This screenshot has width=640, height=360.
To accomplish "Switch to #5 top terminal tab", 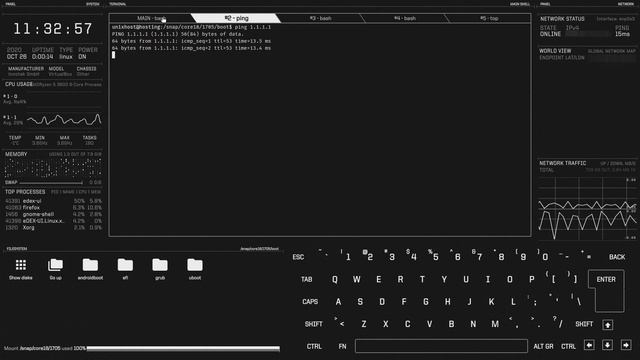I will tap(489, 18).
